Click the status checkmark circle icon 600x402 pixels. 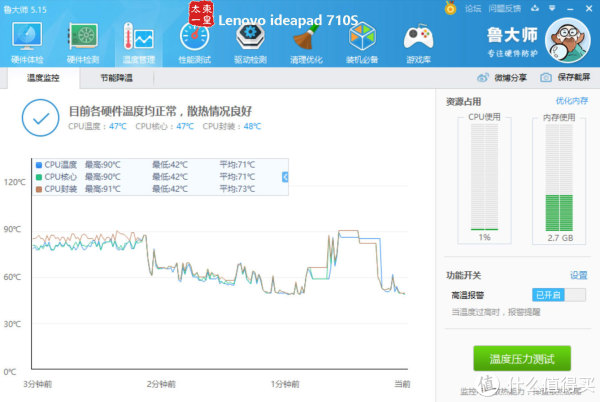point(41,118)
